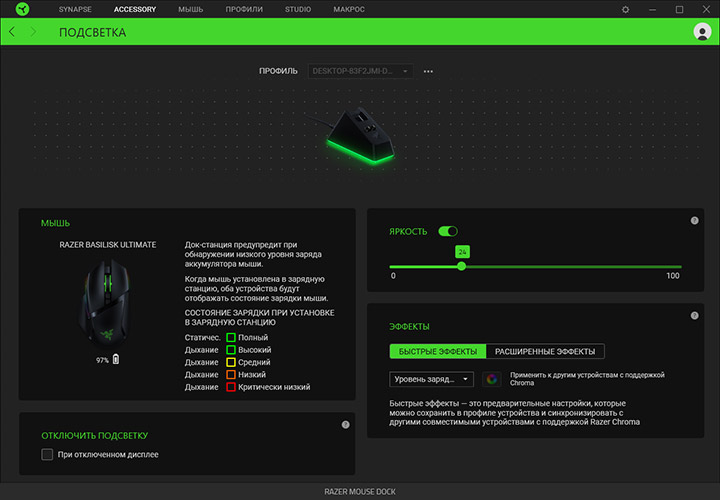The width and height of the screenshot is (720, 500).
Task: Minimize the Razer Synapse window
Action: tap(652, 9)
